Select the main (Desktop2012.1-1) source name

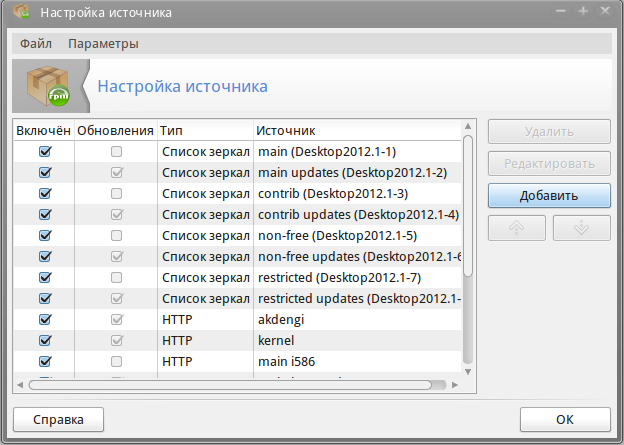coord(327,152)
